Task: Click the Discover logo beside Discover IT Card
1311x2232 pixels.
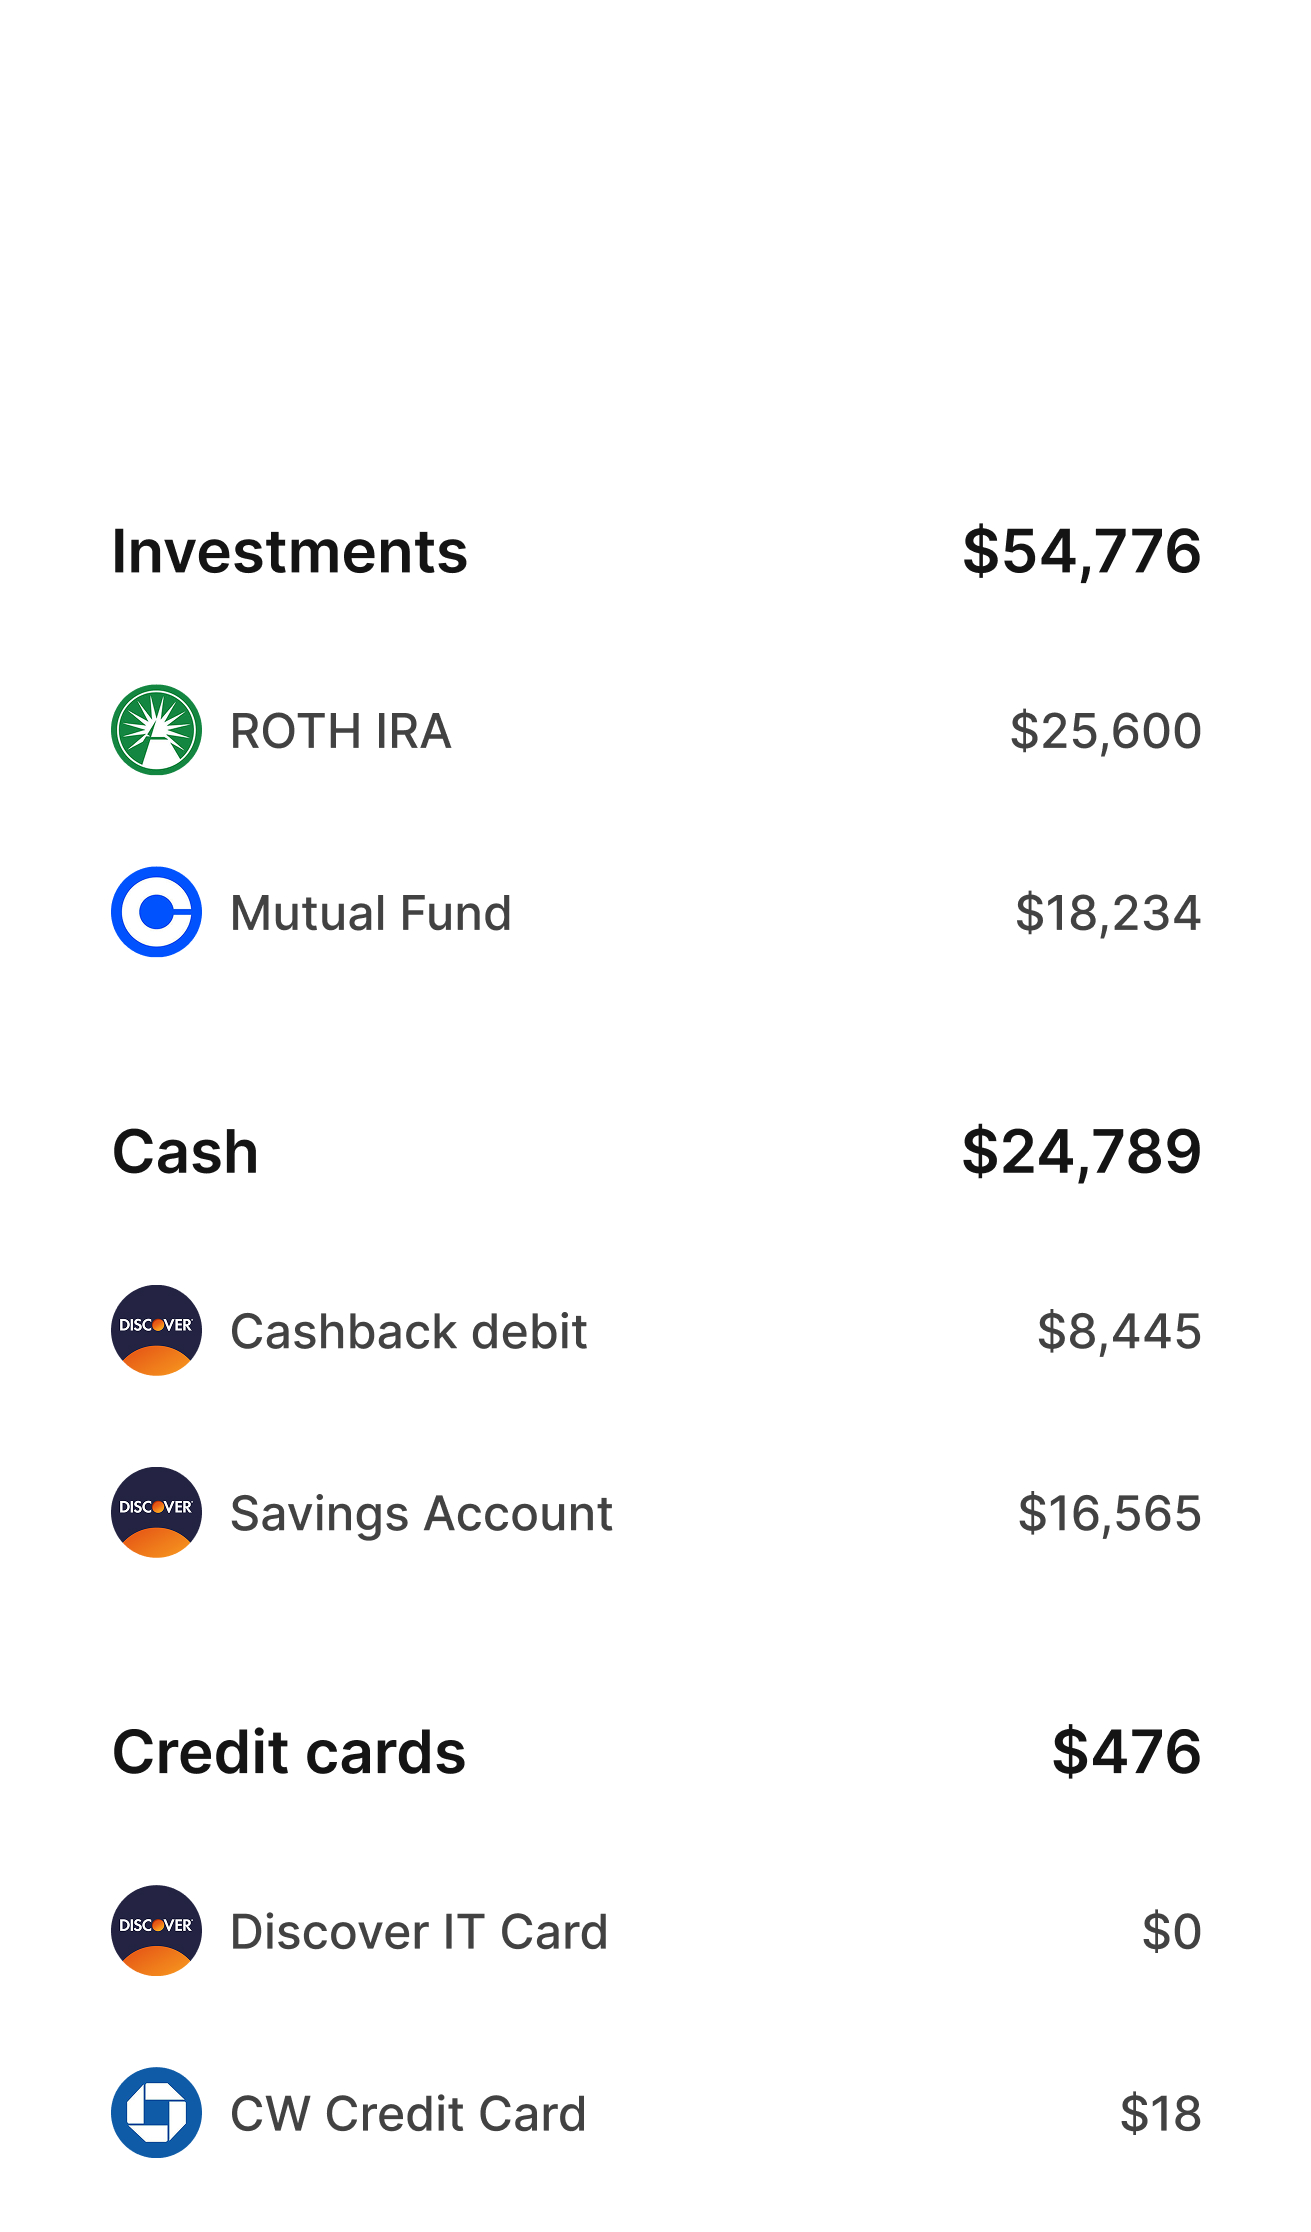Action: (x=156, y=1930)
